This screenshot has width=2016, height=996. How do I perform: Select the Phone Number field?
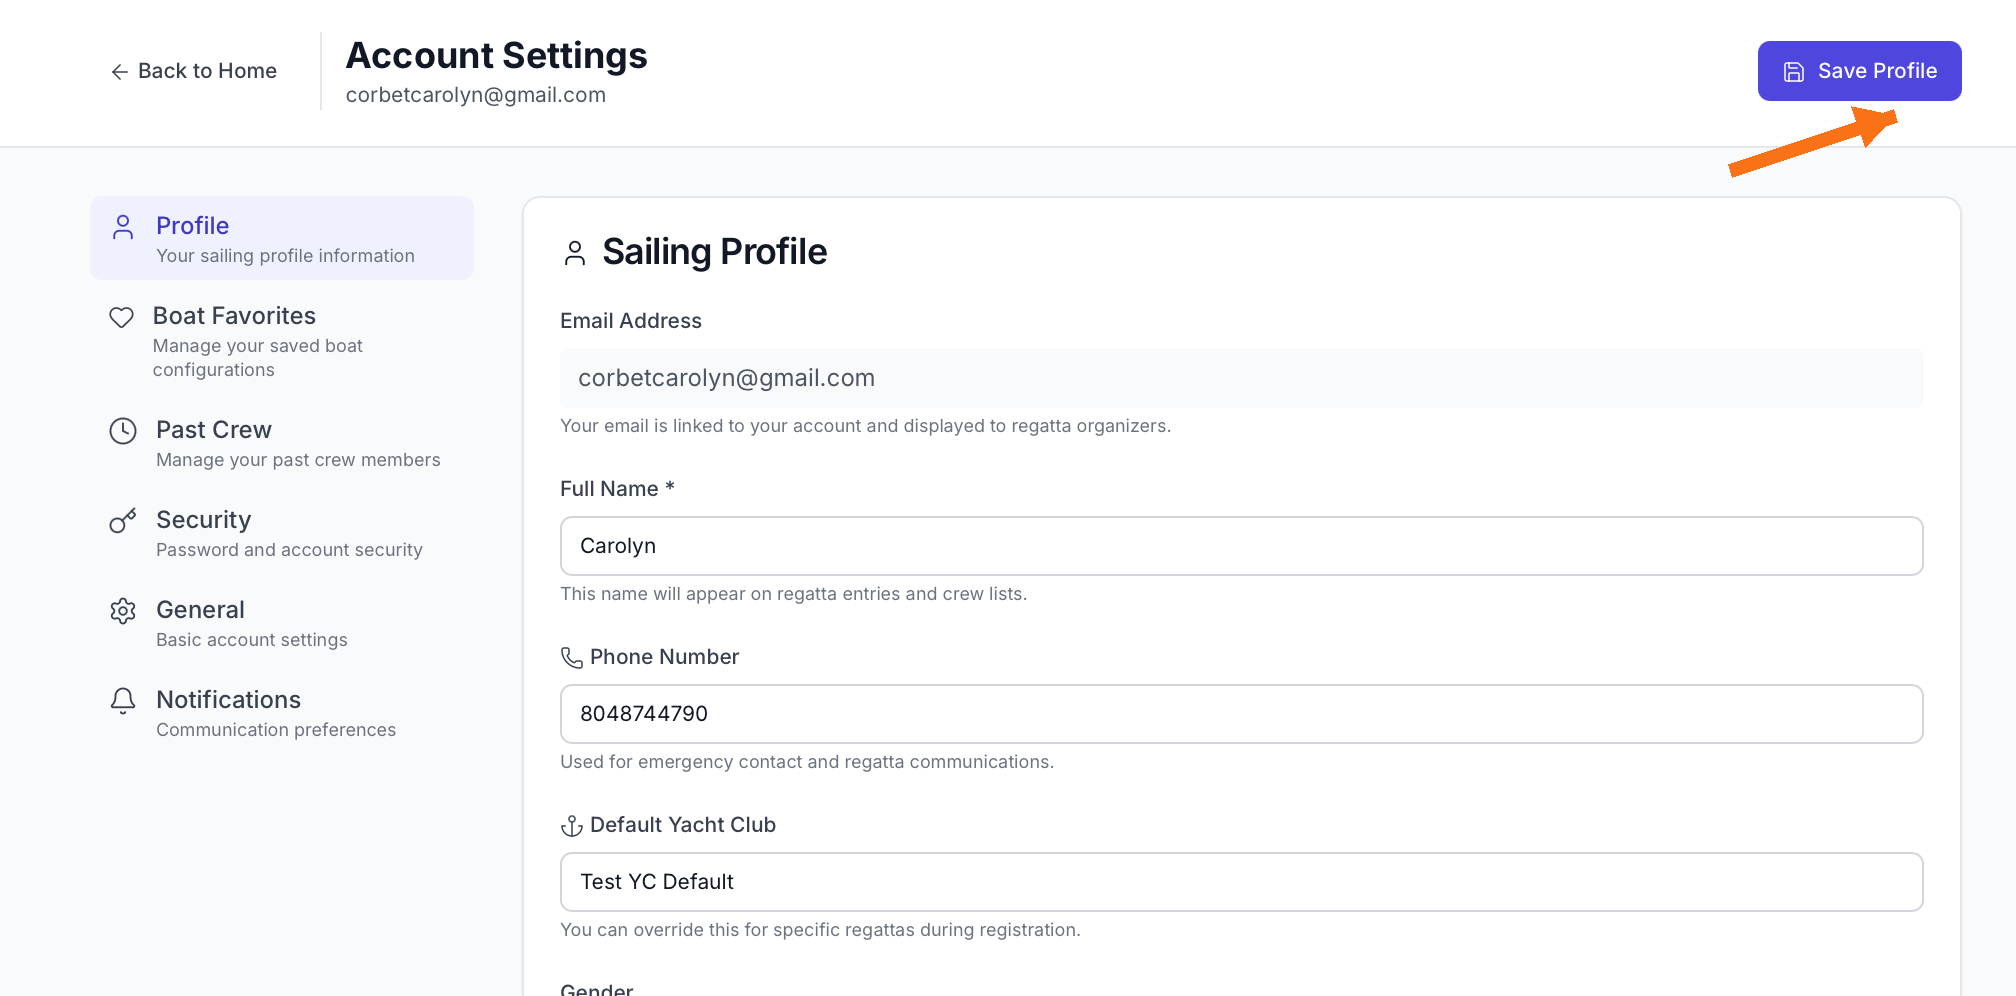(x=1240, y=714)
